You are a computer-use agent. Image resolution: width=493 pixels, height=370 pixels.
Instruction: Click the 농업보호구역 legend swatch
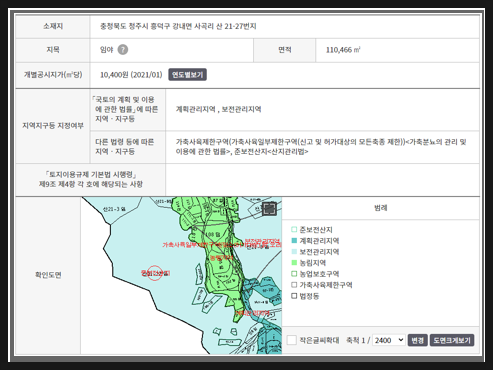point(294,274)
